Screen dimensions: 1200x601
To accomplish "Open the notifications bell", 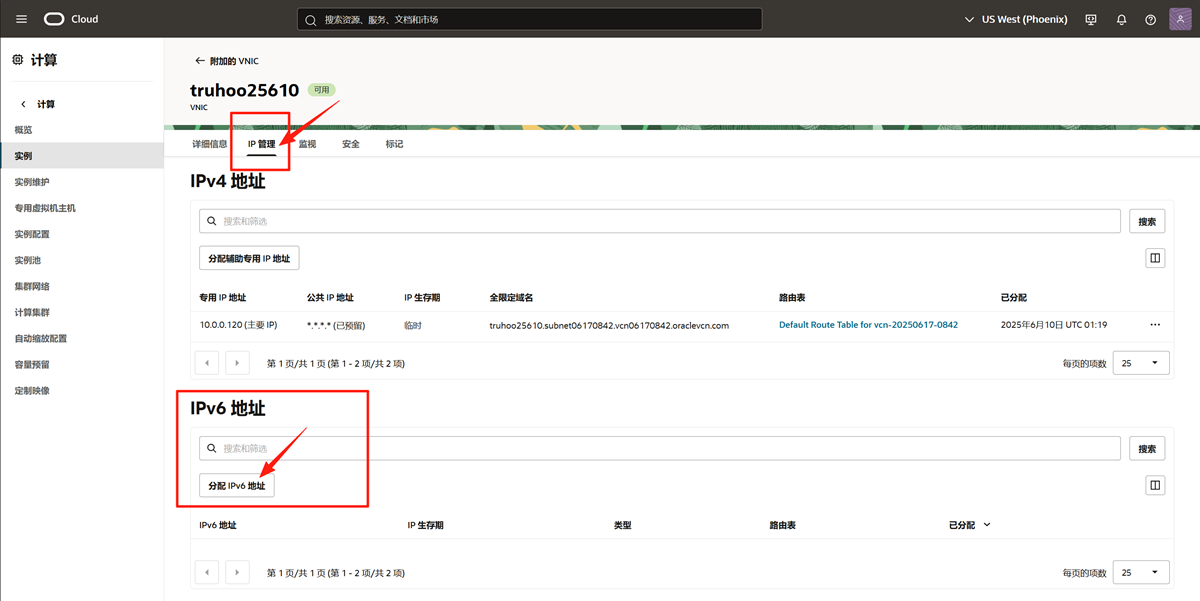I will (1121, 19).
